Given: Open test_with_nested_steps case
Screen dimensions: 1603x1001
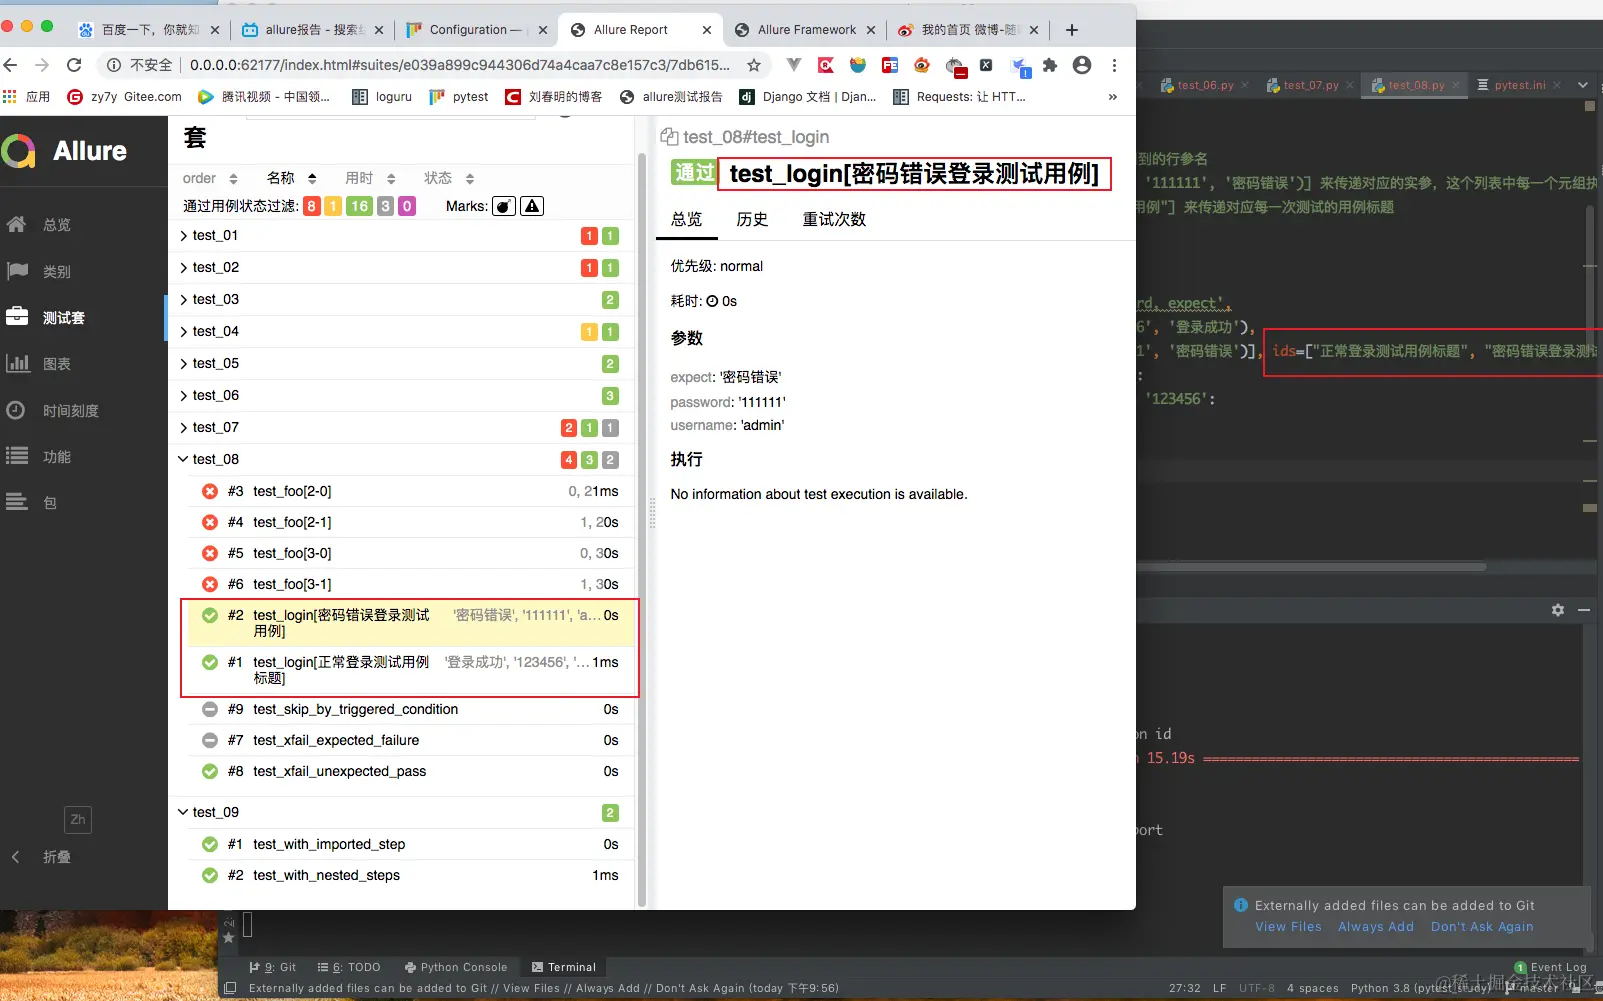Looking at the screenshot, I should tap(410, 875).
